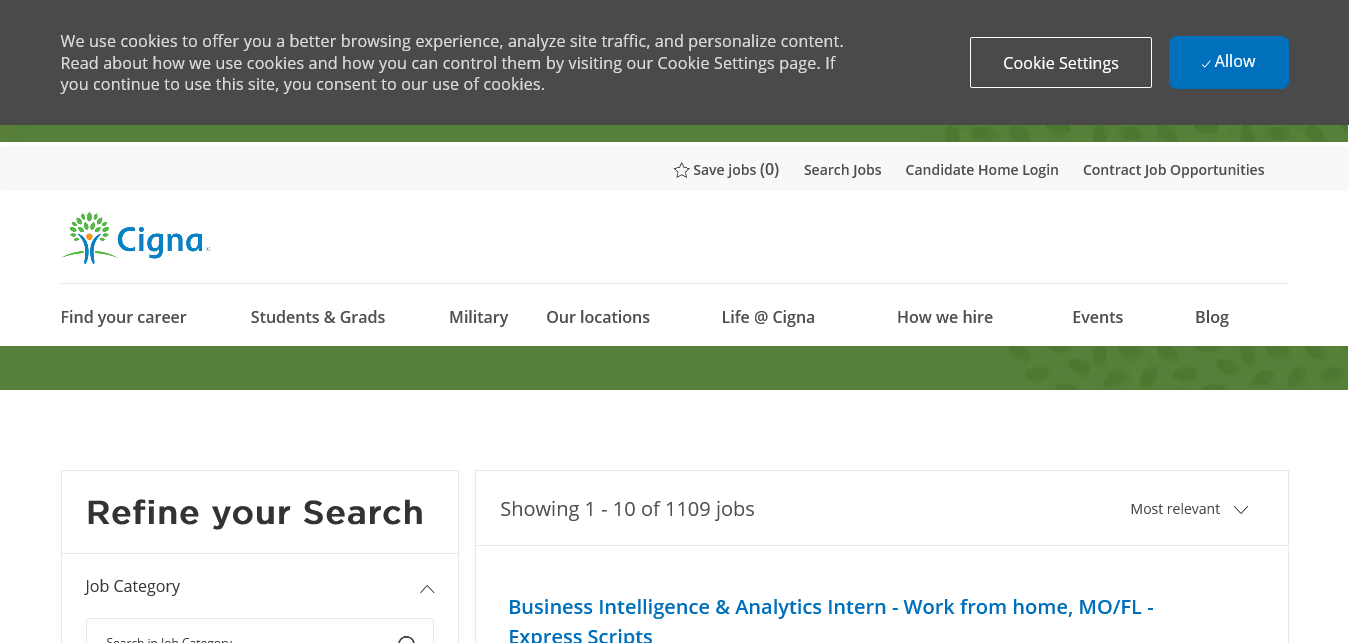Open the Find your career menu
The image size is (1366, 643).
pos(123,317)
